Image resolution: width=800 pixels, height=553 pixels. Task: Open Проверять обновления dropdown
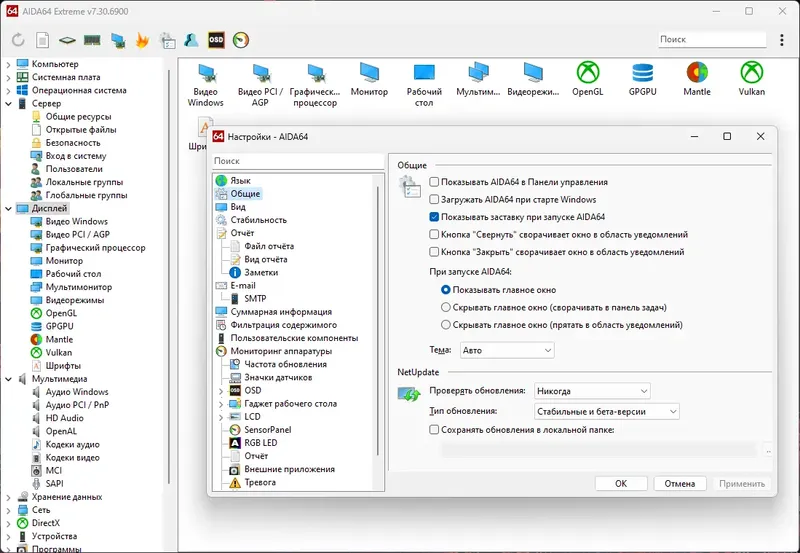592,391
